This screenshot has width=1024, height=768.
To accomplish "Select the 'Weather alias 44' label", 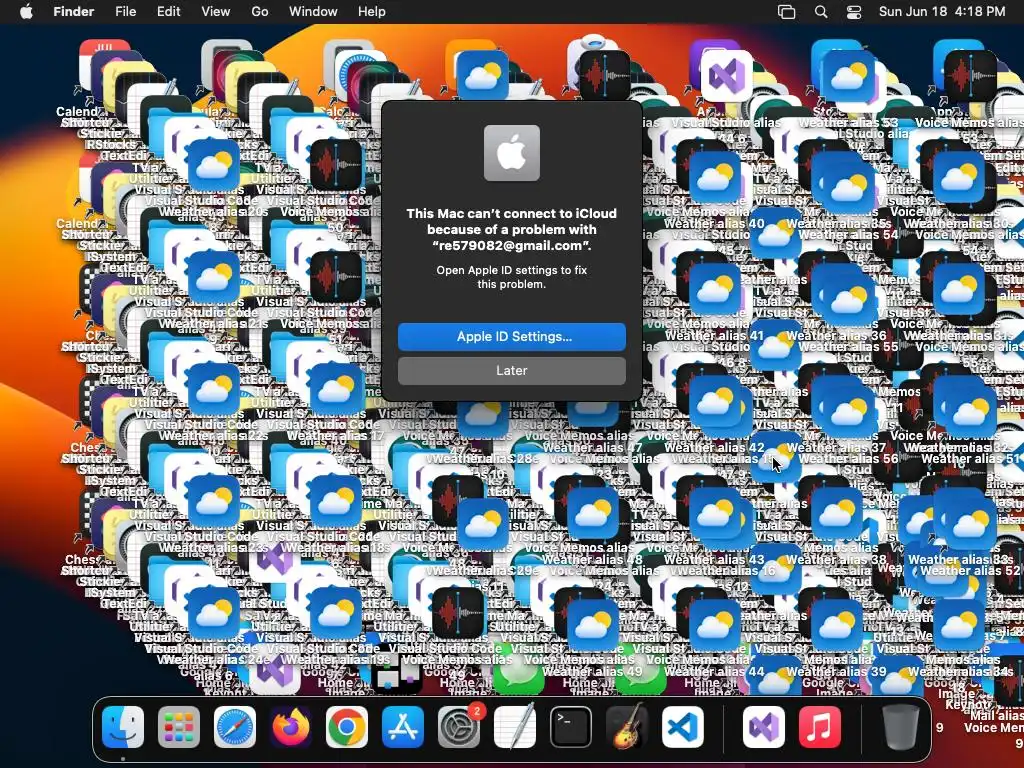I will [x=714, y=671].
